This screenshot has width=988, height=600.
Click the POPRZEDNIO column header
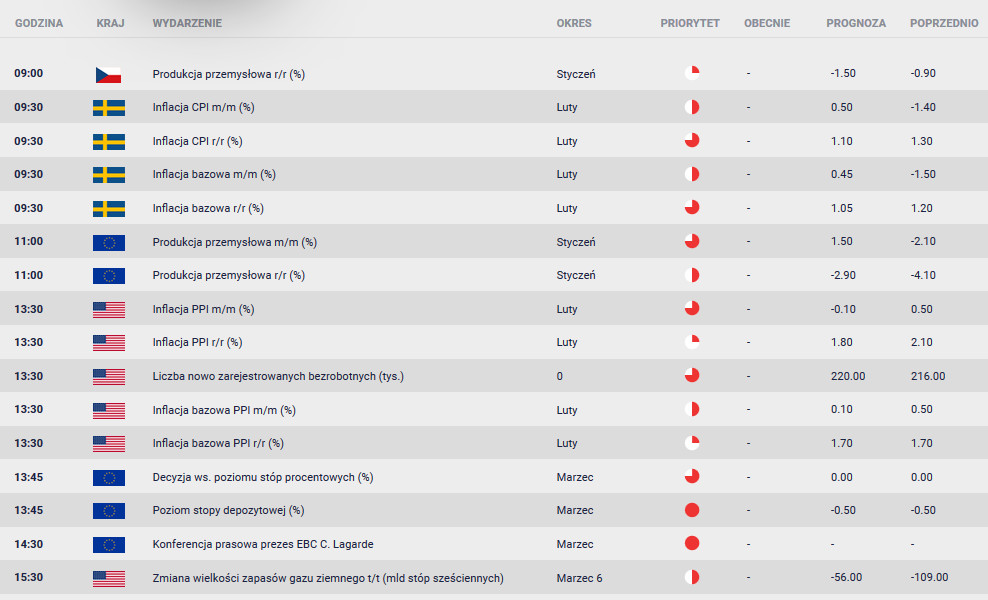tap(944, 23)
